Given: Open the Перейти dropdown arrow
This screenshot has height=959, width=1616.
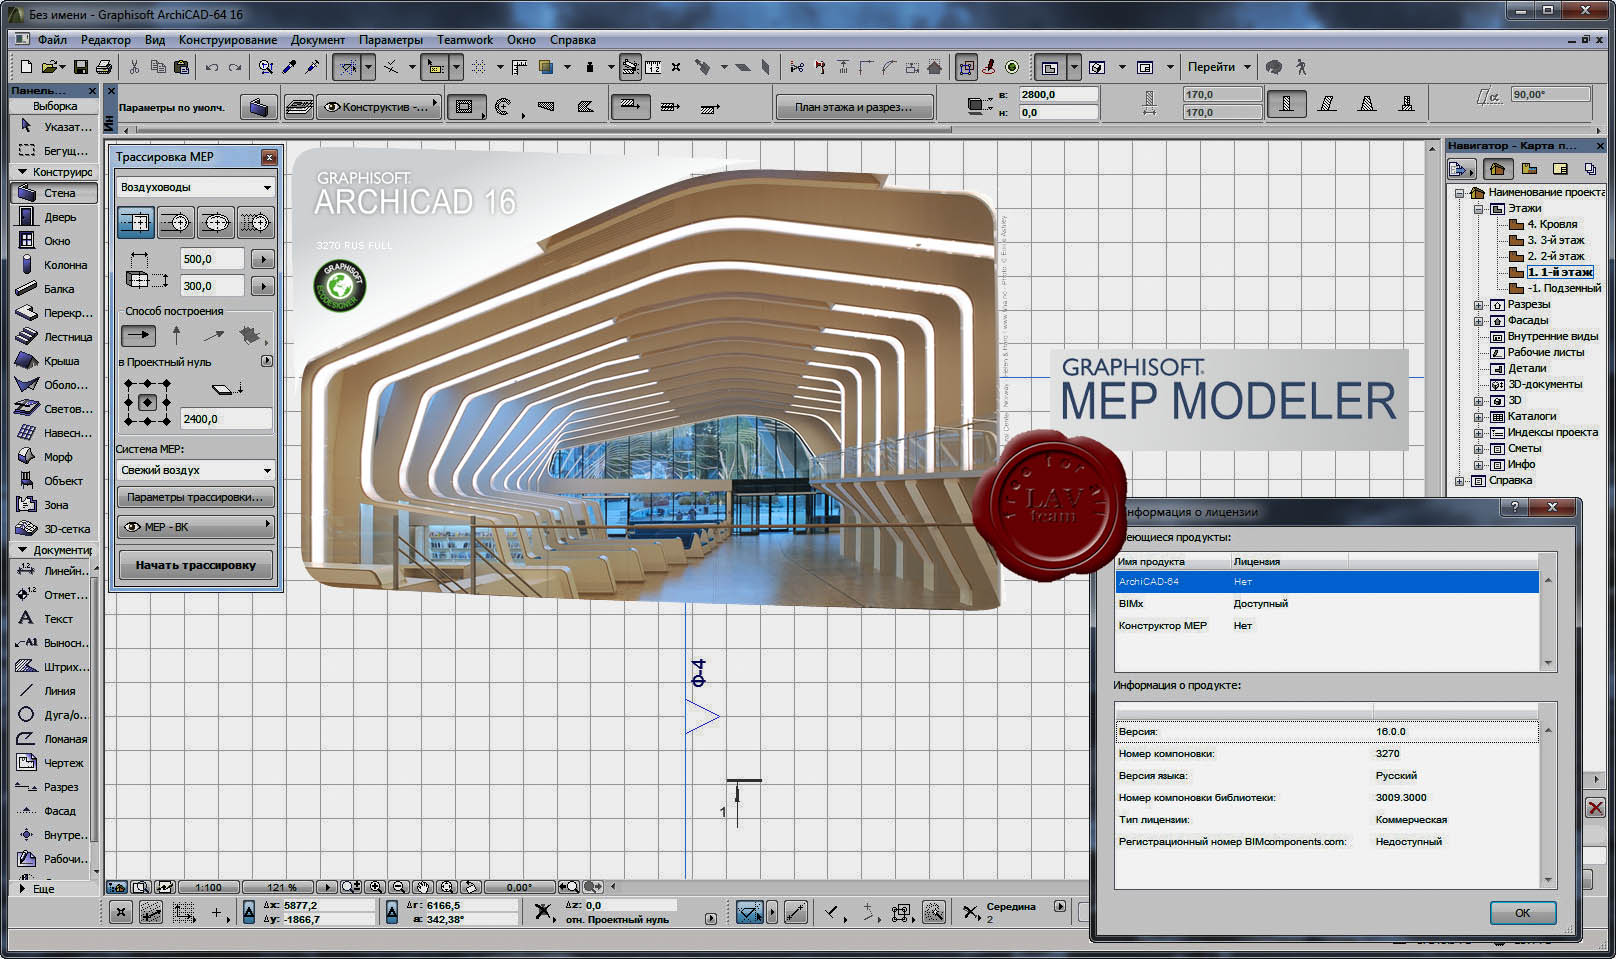Looking at the screenshot, I should click(x=1247, y=67).
